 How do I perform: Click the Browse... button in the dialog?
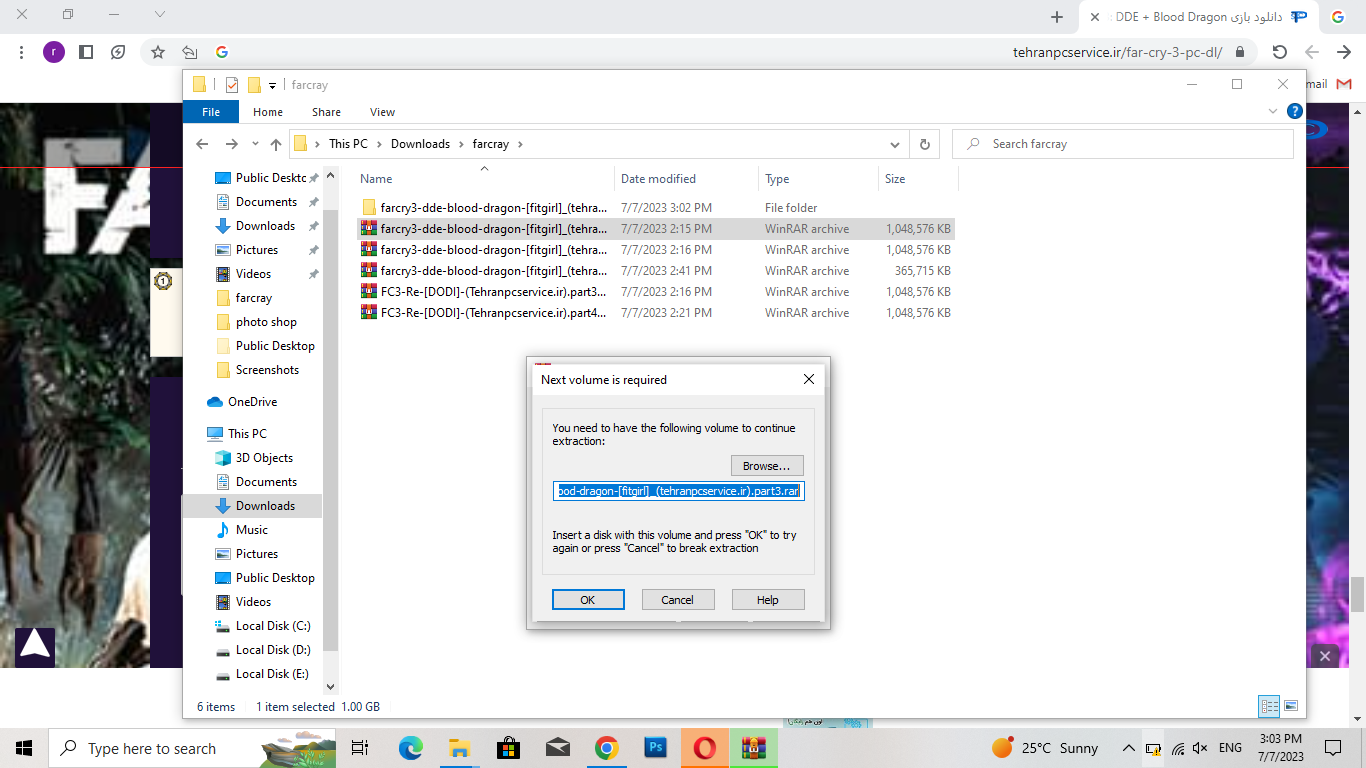click(x=766, y=466)
